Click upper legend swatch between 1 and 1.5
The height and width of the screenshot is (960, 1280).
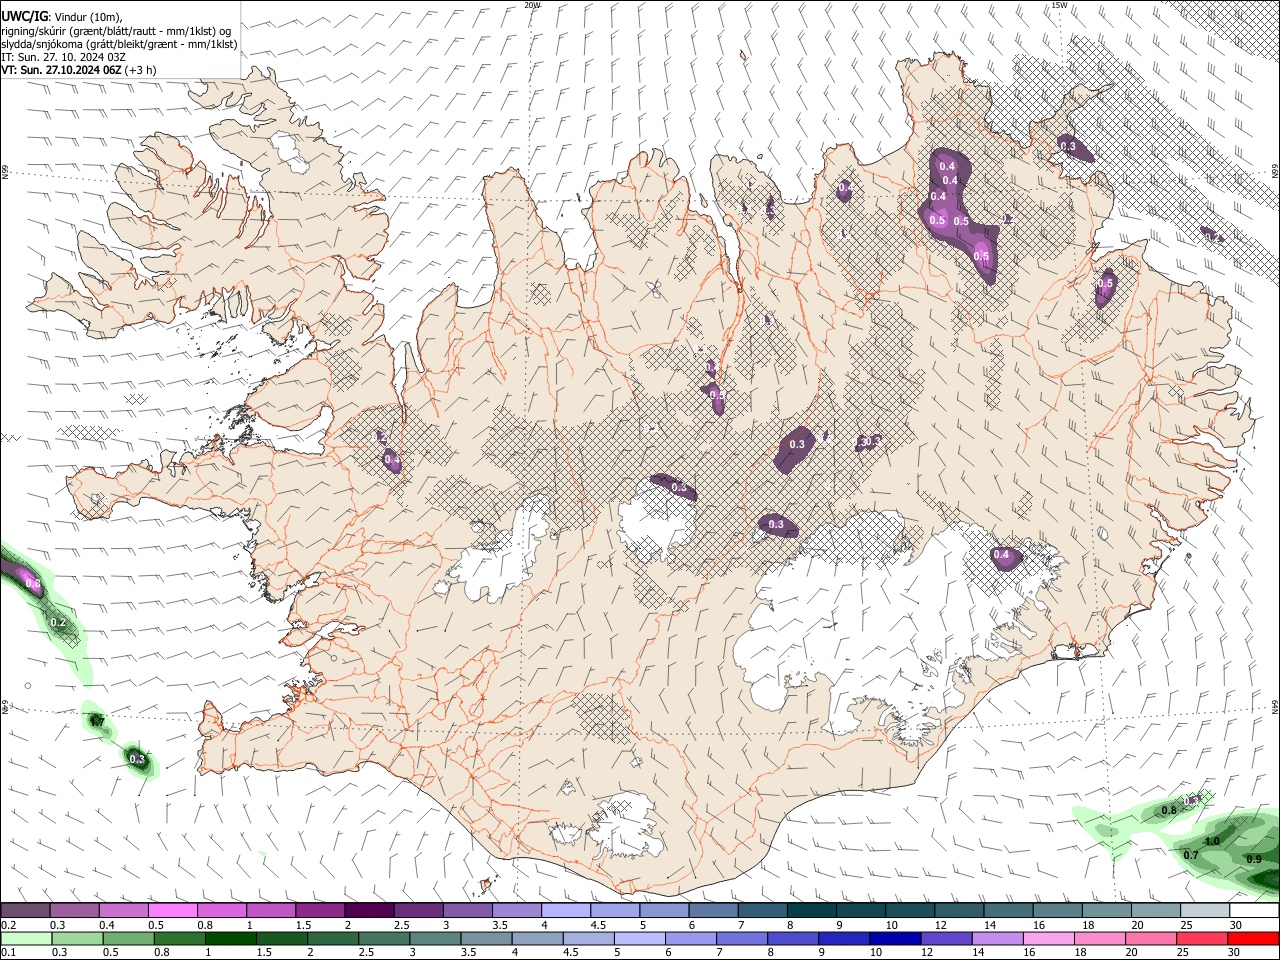click(x=270, y=912)
